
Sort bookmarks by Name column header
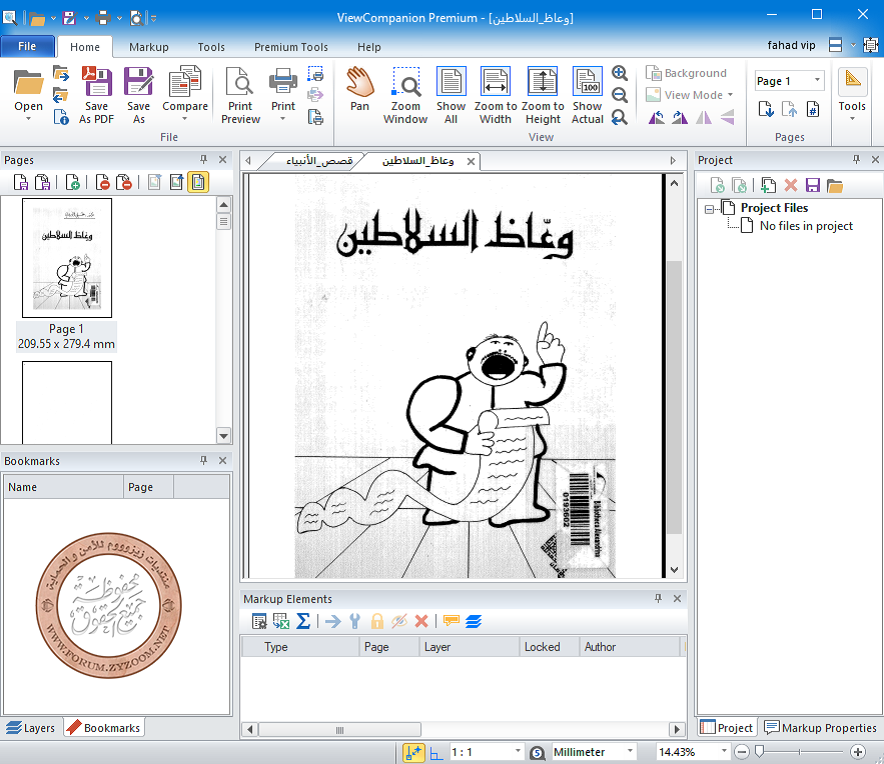coord(64,487)
